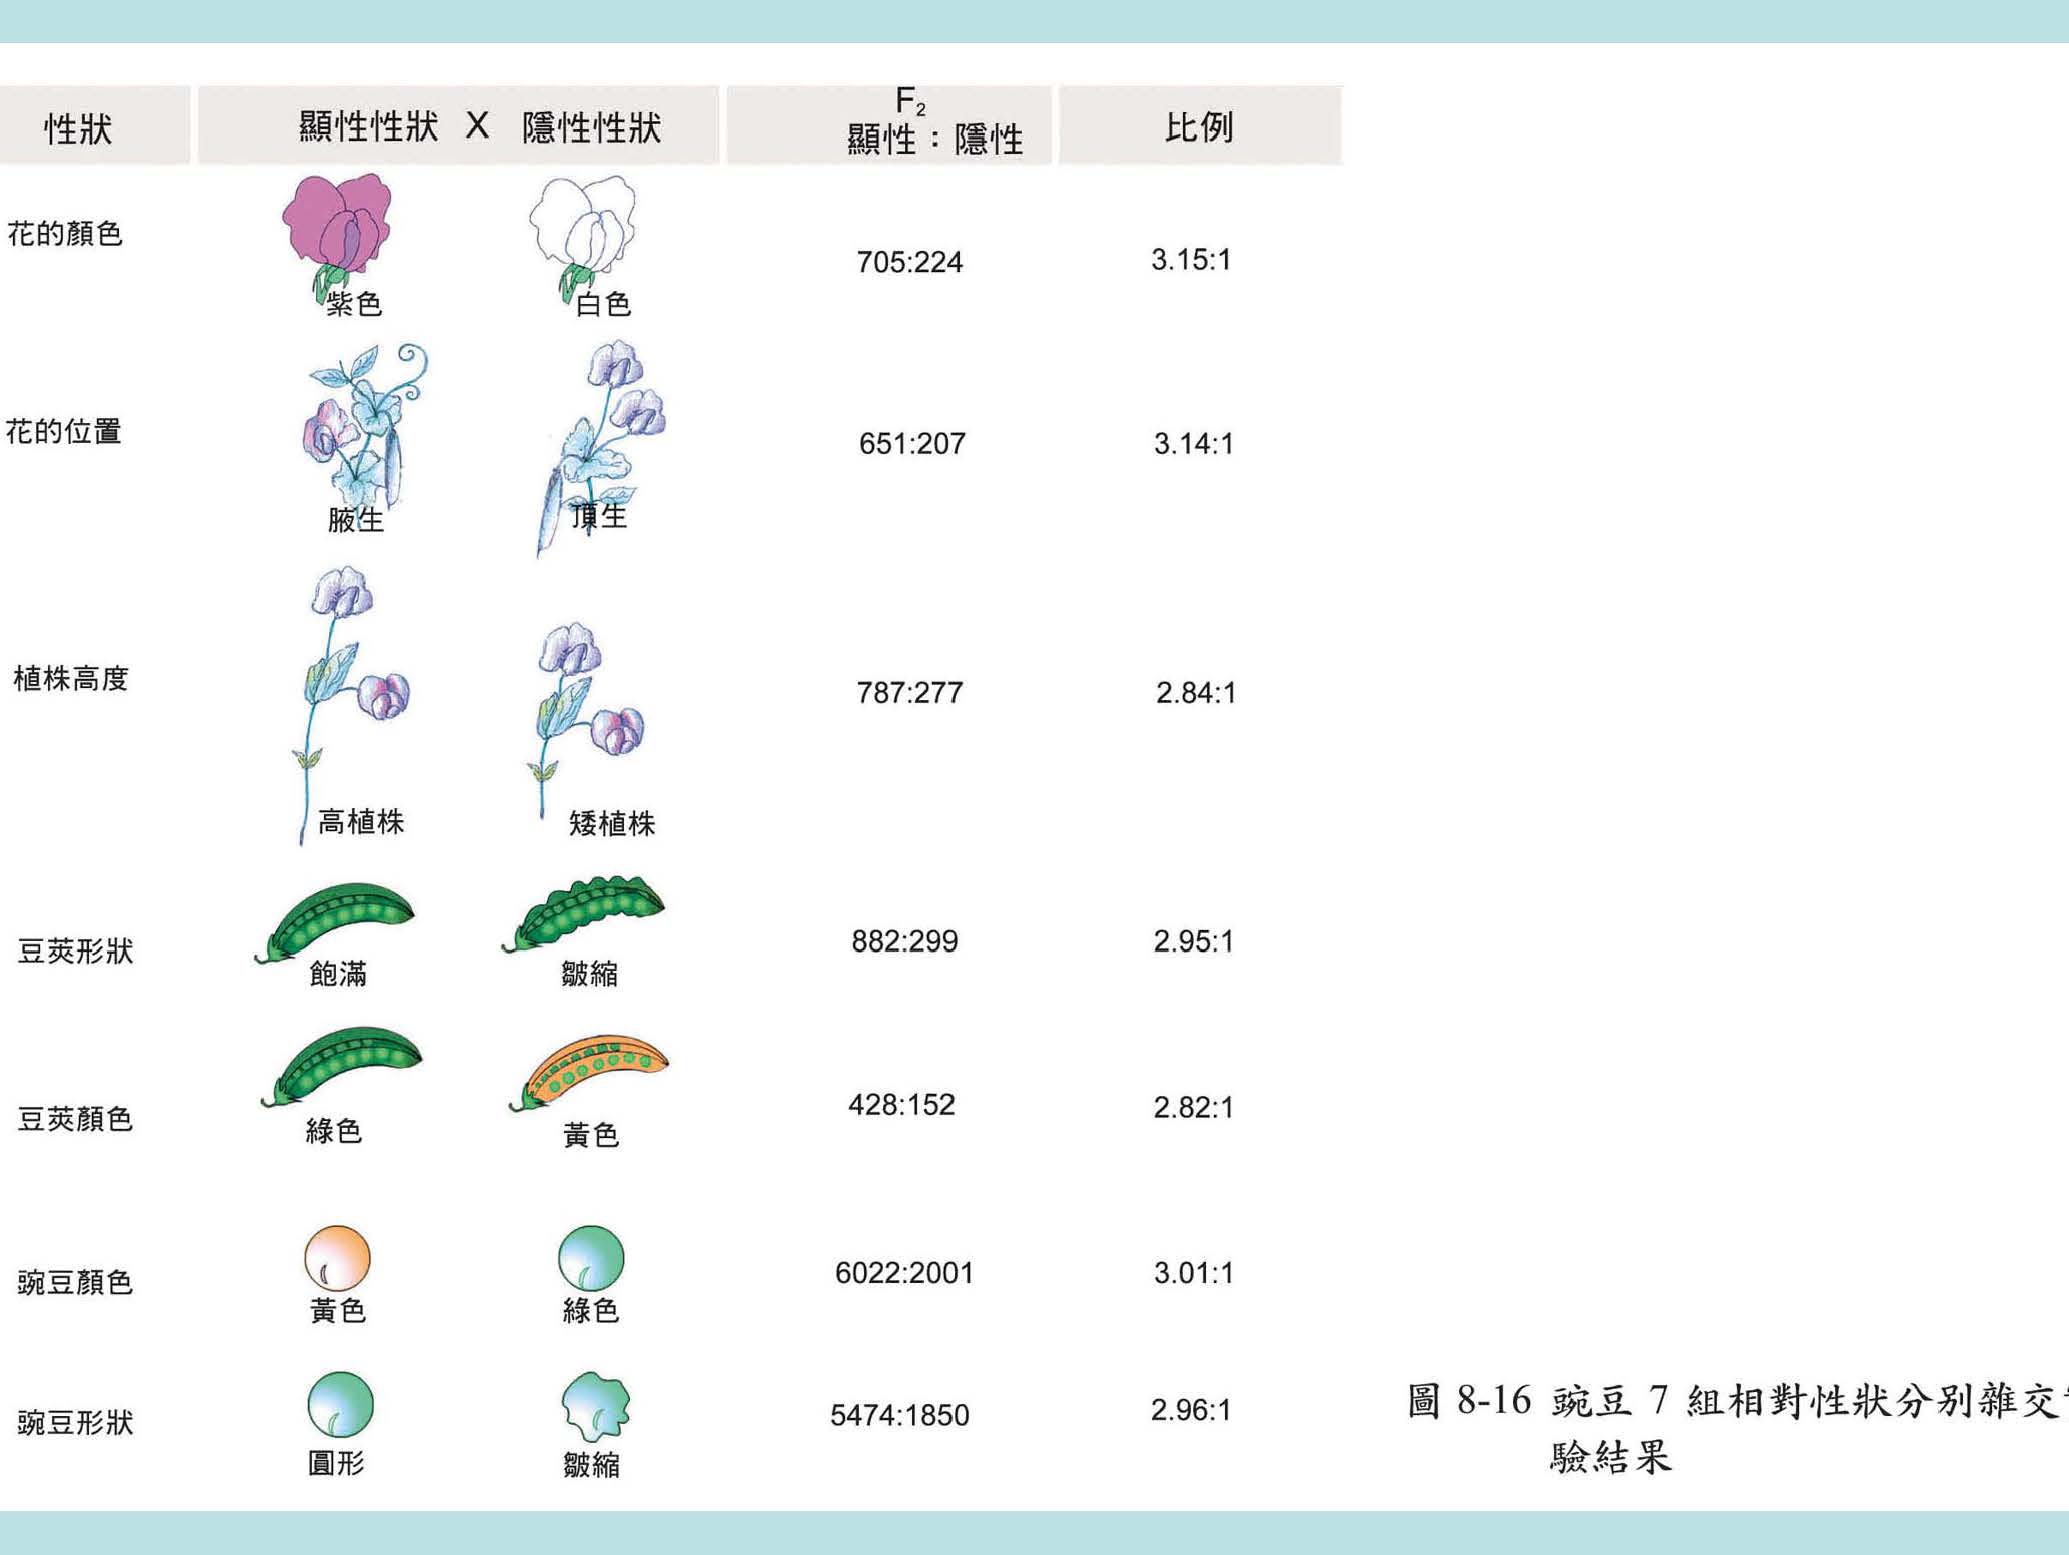Click the 比例 column header
The width and height of the screenshot is (2069, 1555).
(x=1199, y=127)
